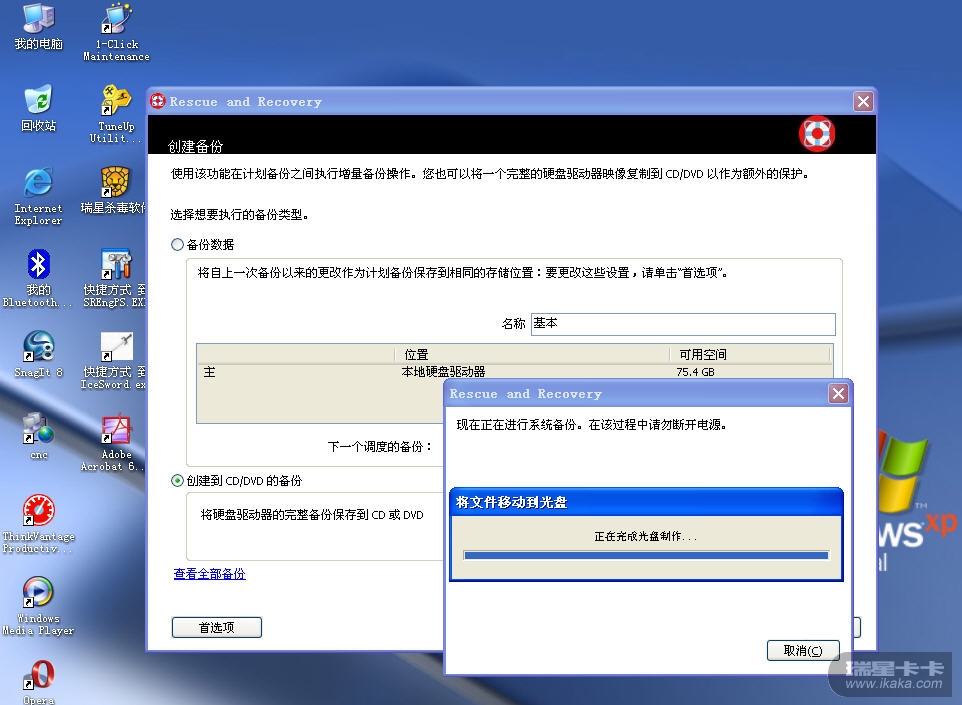Image resolution: width=962 pixels, height=705 pixels.
Task: Click the lifebuoy logo in header
Action: (817, 133)
